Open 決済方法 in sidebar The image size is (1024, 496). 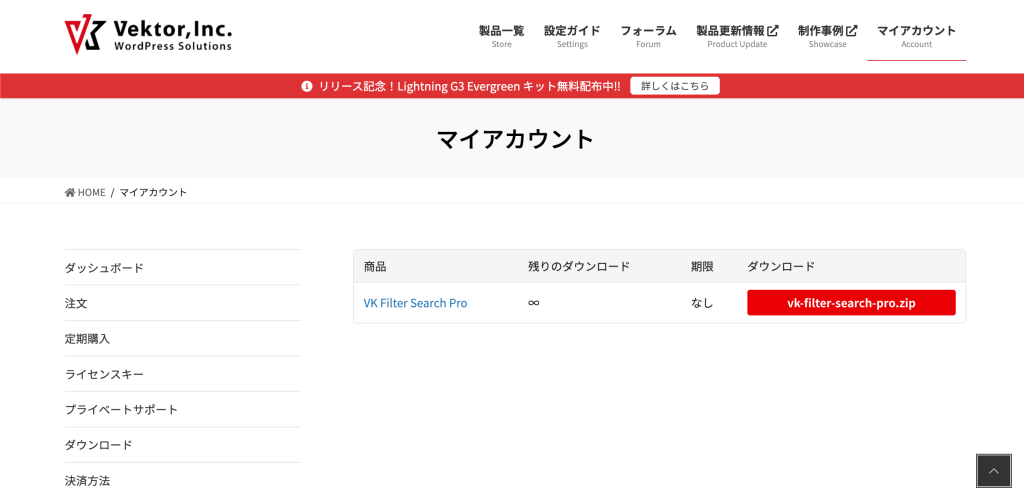click(183, 480)
